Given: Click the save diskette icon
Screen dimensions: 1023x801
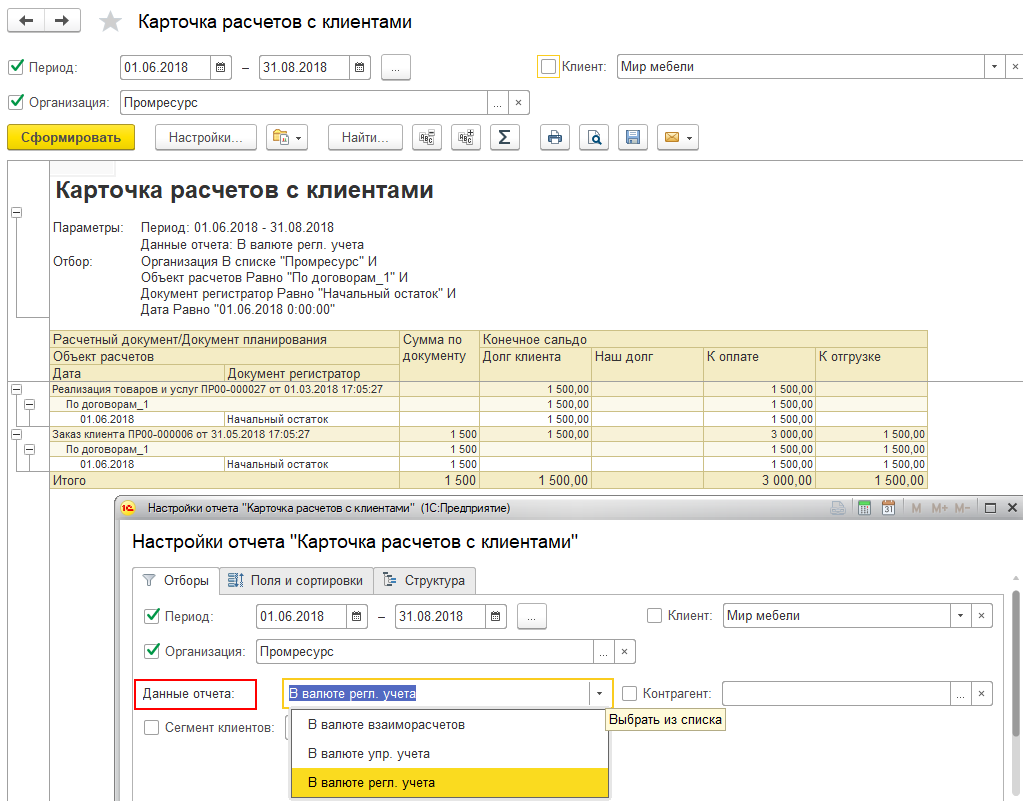Looking at the screenshot, I should coord(632,138).
